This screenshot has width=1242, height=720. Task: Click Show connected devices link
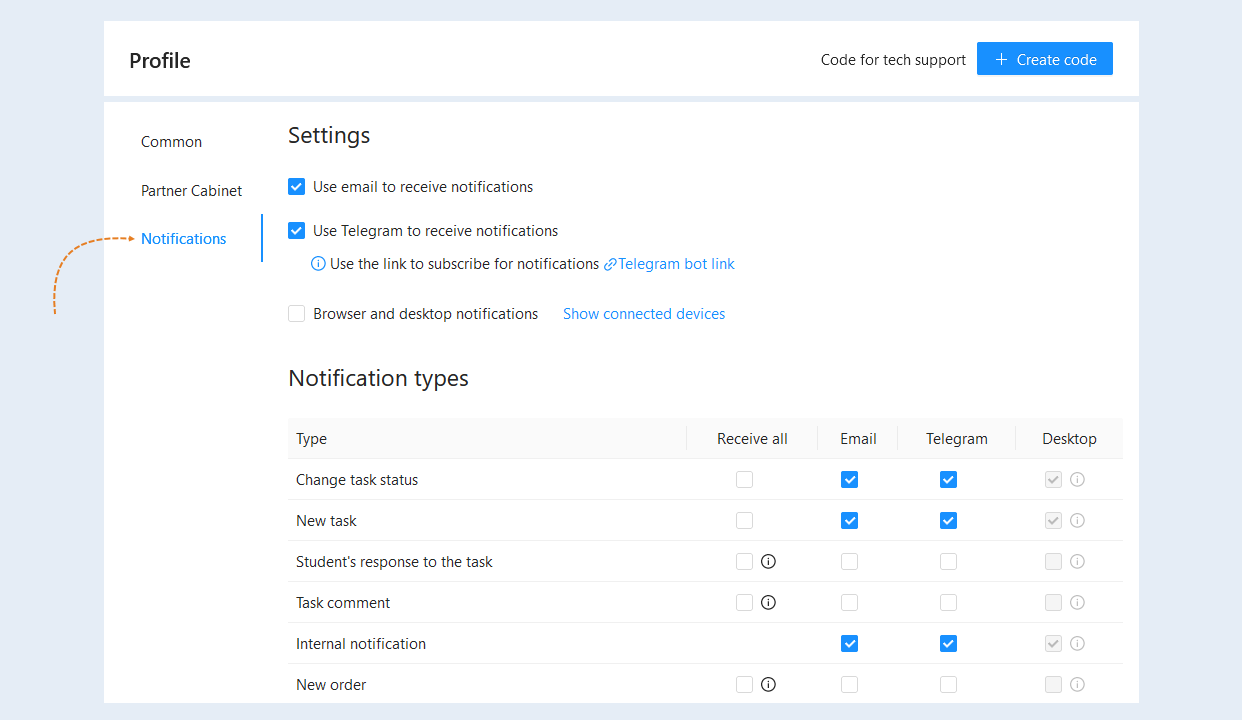[644, 314]
